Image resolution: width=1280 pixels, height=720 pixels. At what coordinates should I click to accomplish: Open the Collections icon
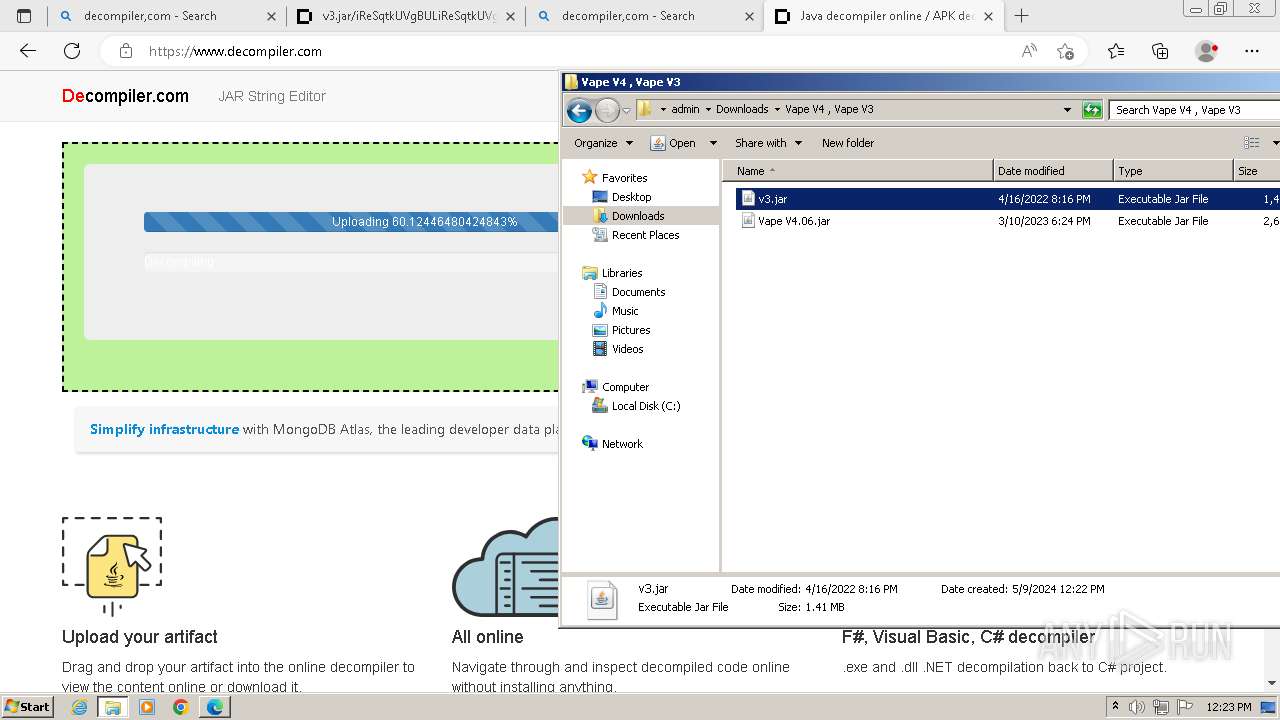click(x=1160, y=51)
